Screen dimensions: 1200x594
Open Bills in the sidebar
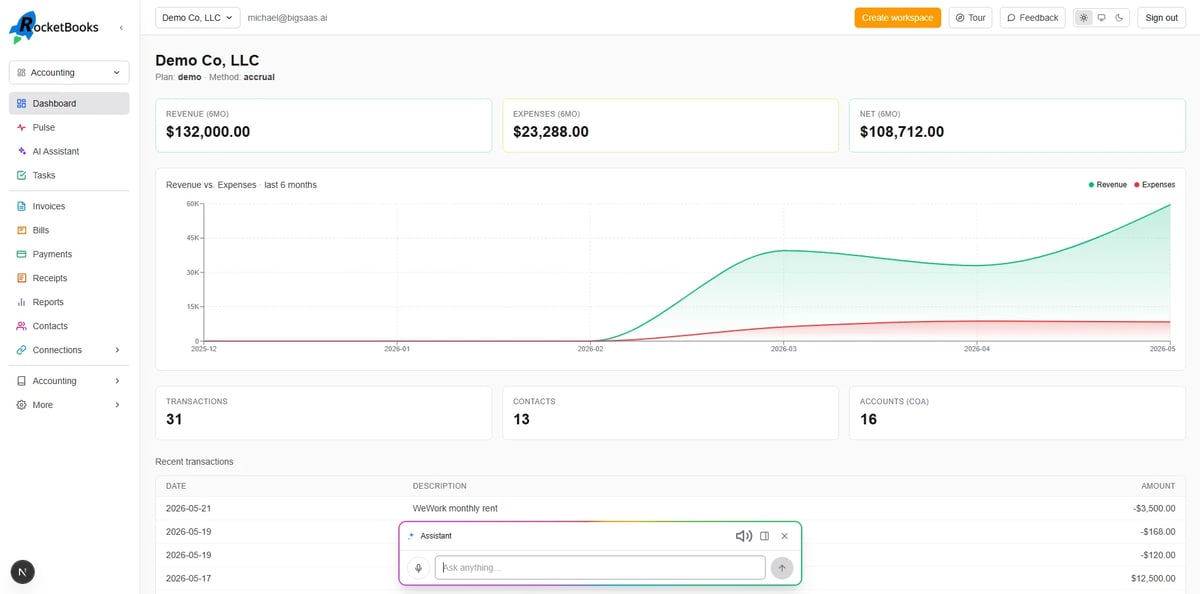[69, 230]
